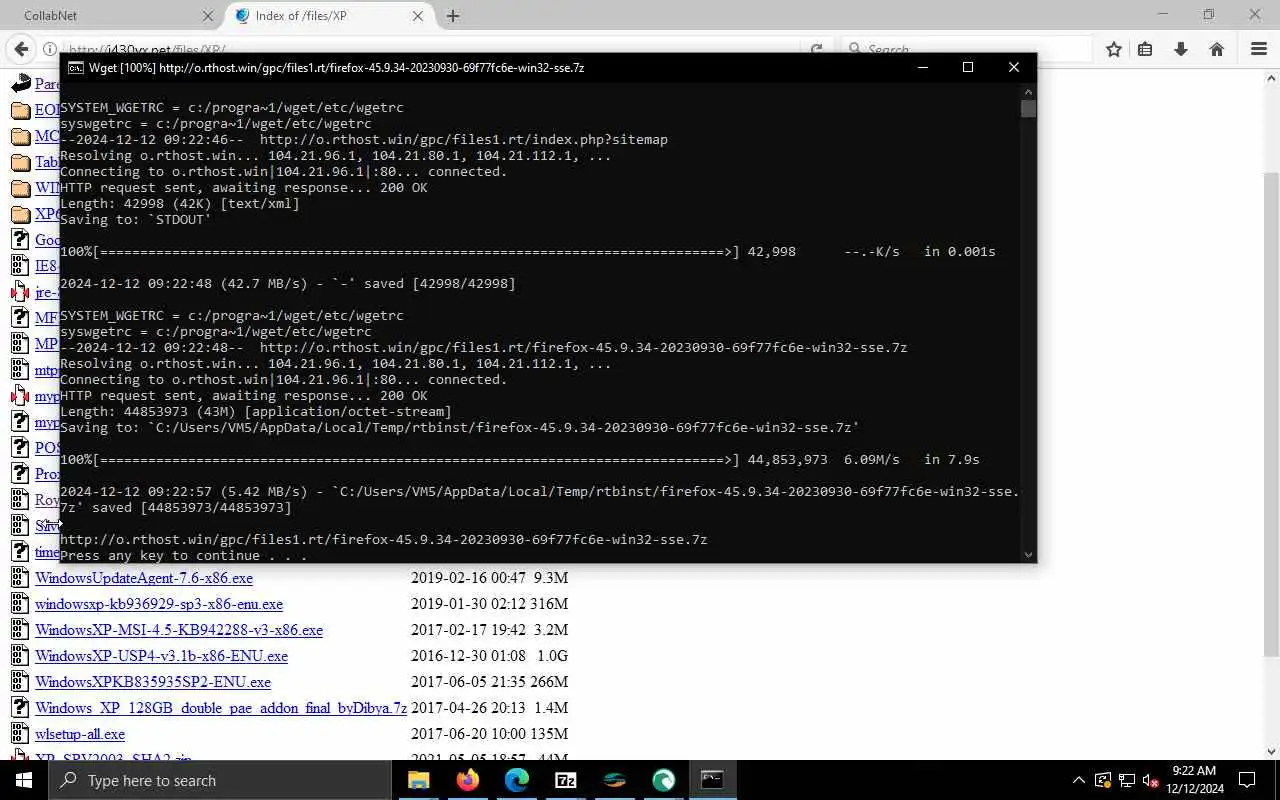1280x800 pixels.
Task: Download WindowsXP-MSI-4.5-KB942288-v3-x86.exe
Action: (x=179, y=630)
